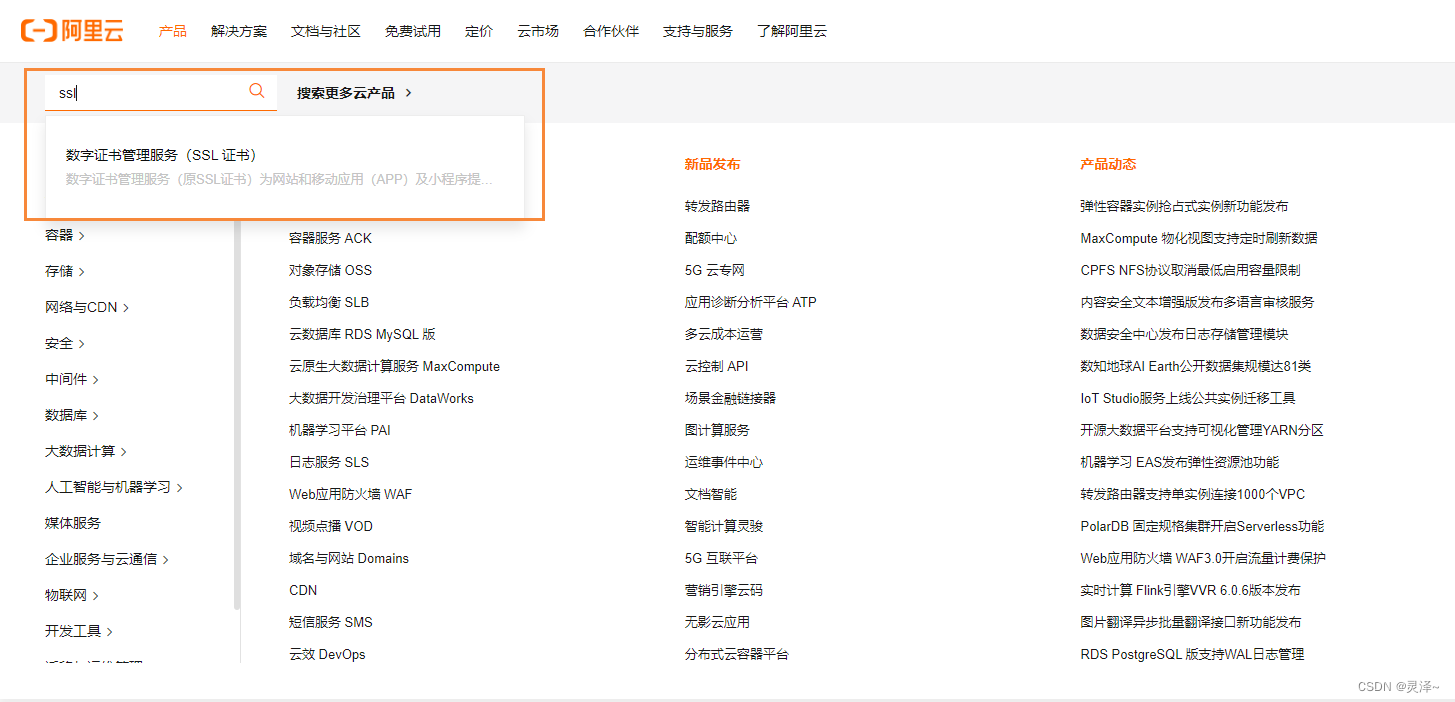Image resolution: width=1455 pixels, height=702 pixels.
Task: Open 搜索更多云产品 link
Action: pos(355,93)
